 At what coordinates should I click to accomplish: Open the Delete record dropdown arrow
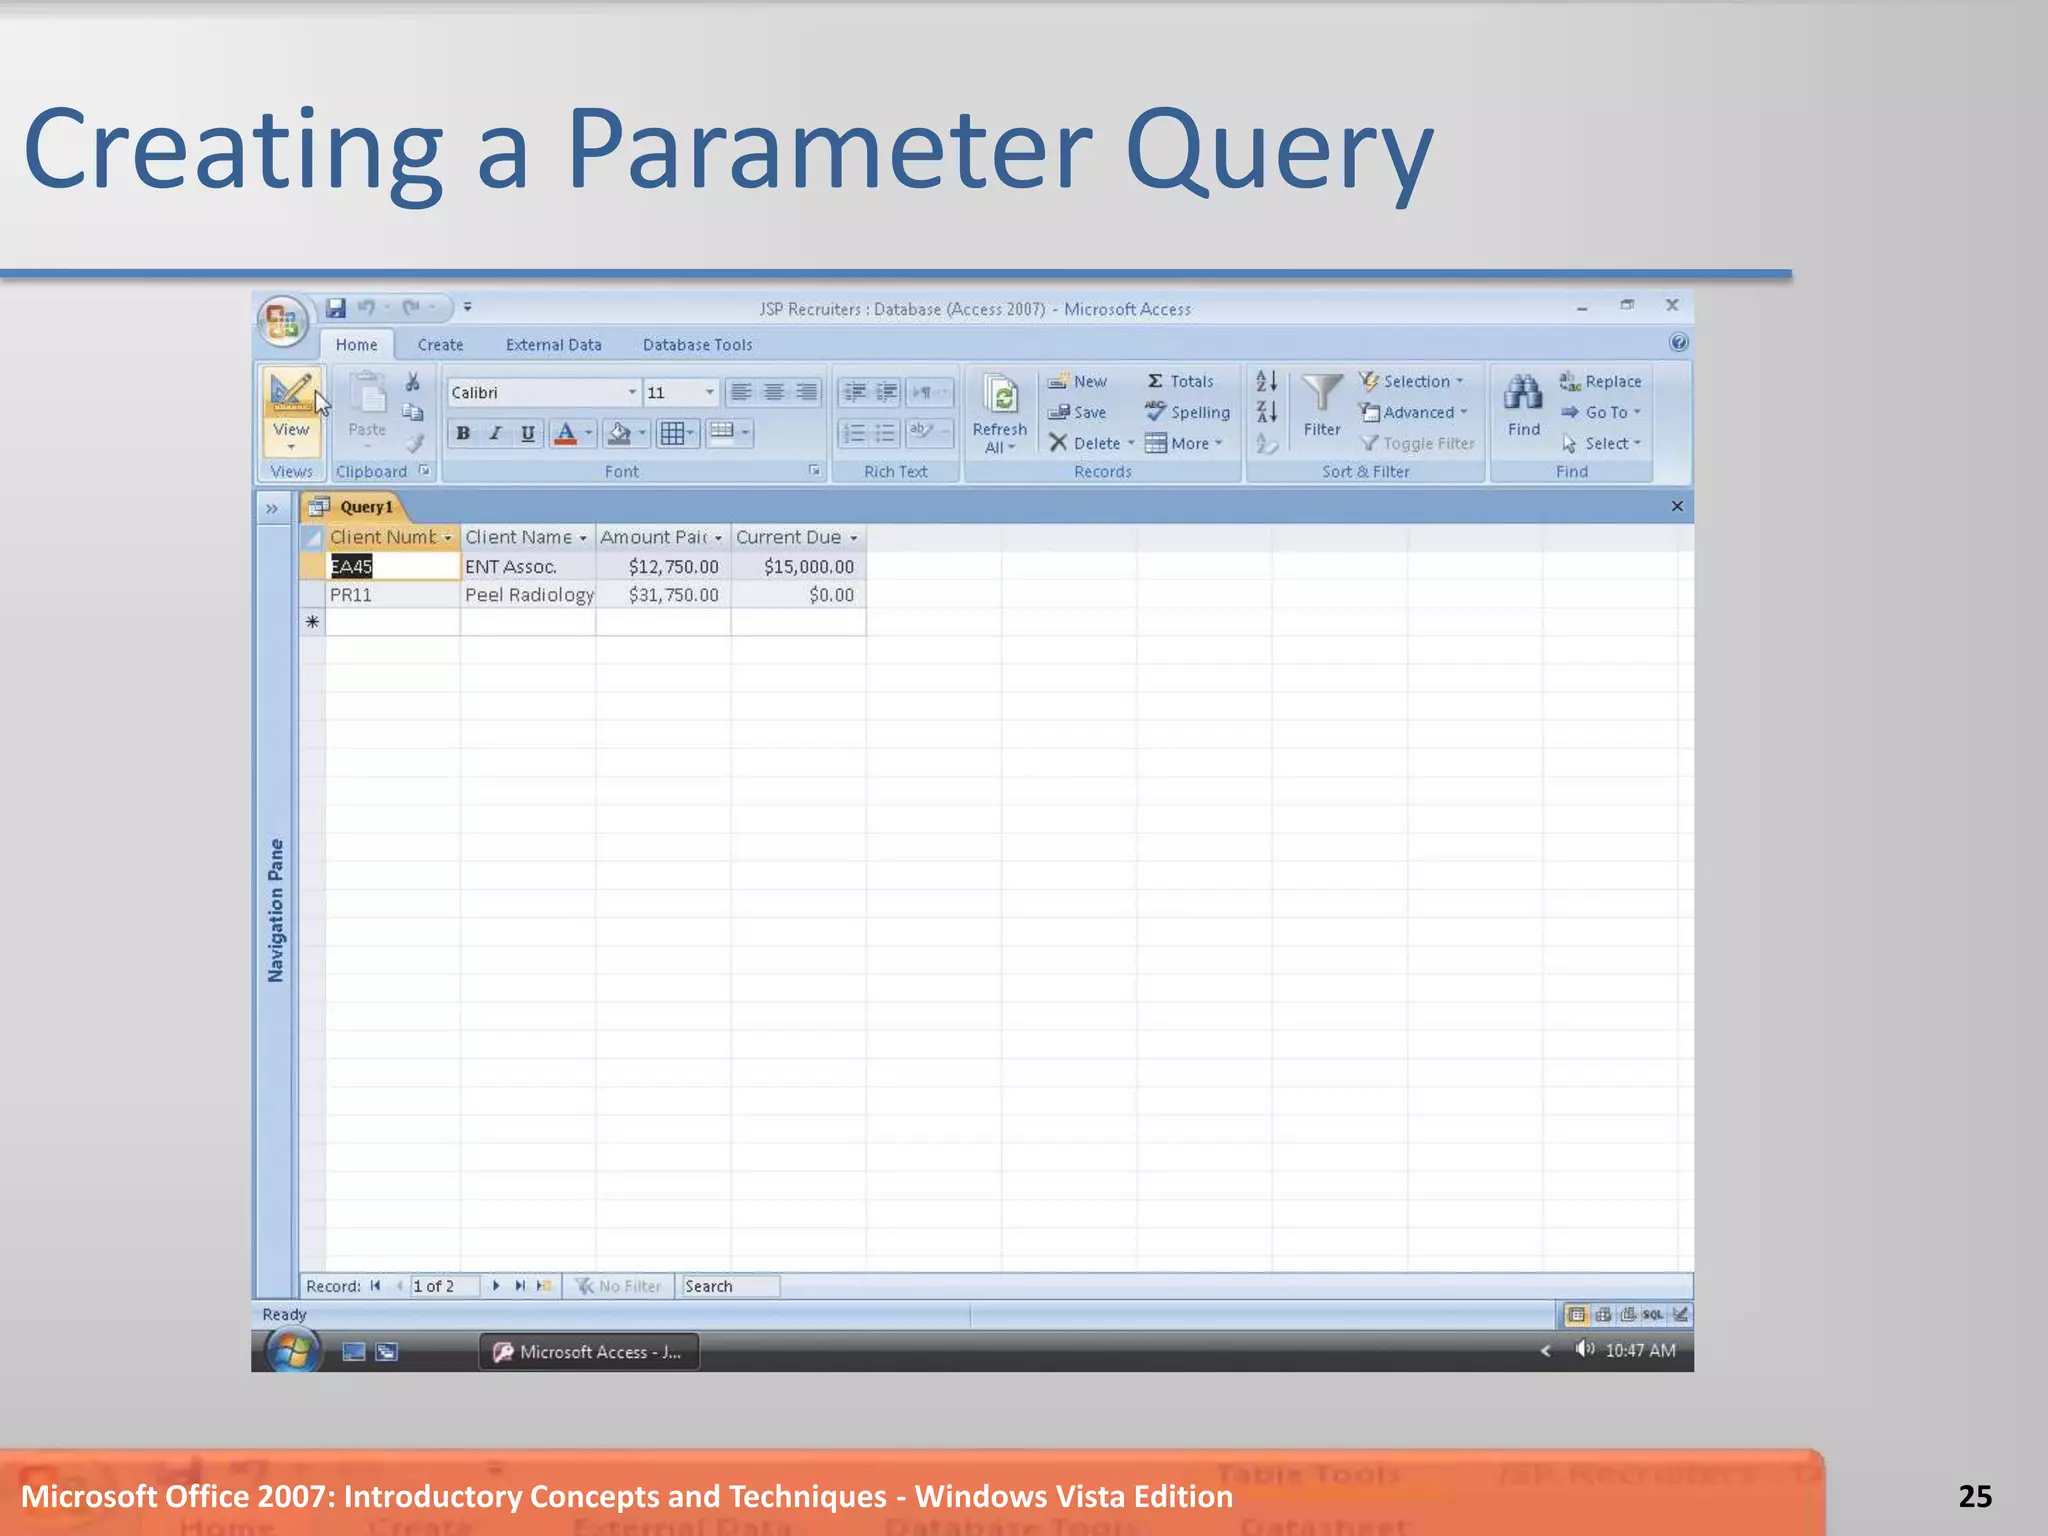1131,443
